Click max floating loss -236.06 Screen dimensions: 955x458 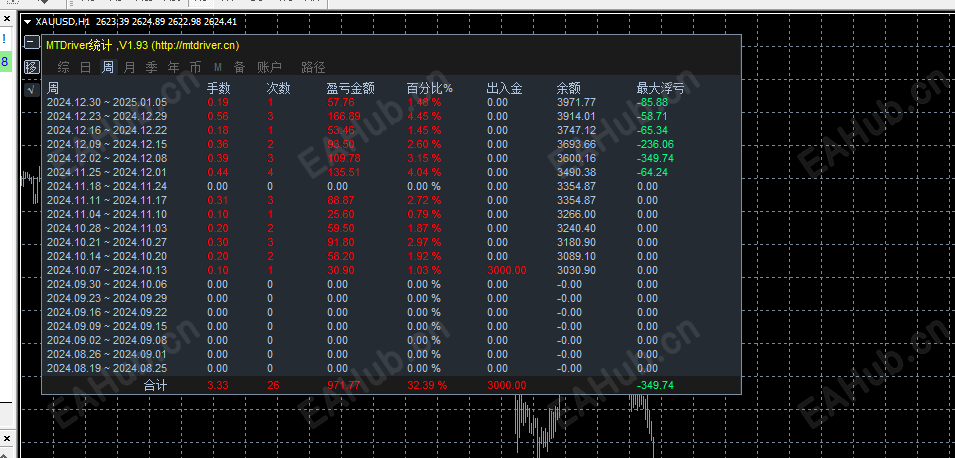pyautogui.click(x=655, y=144)
